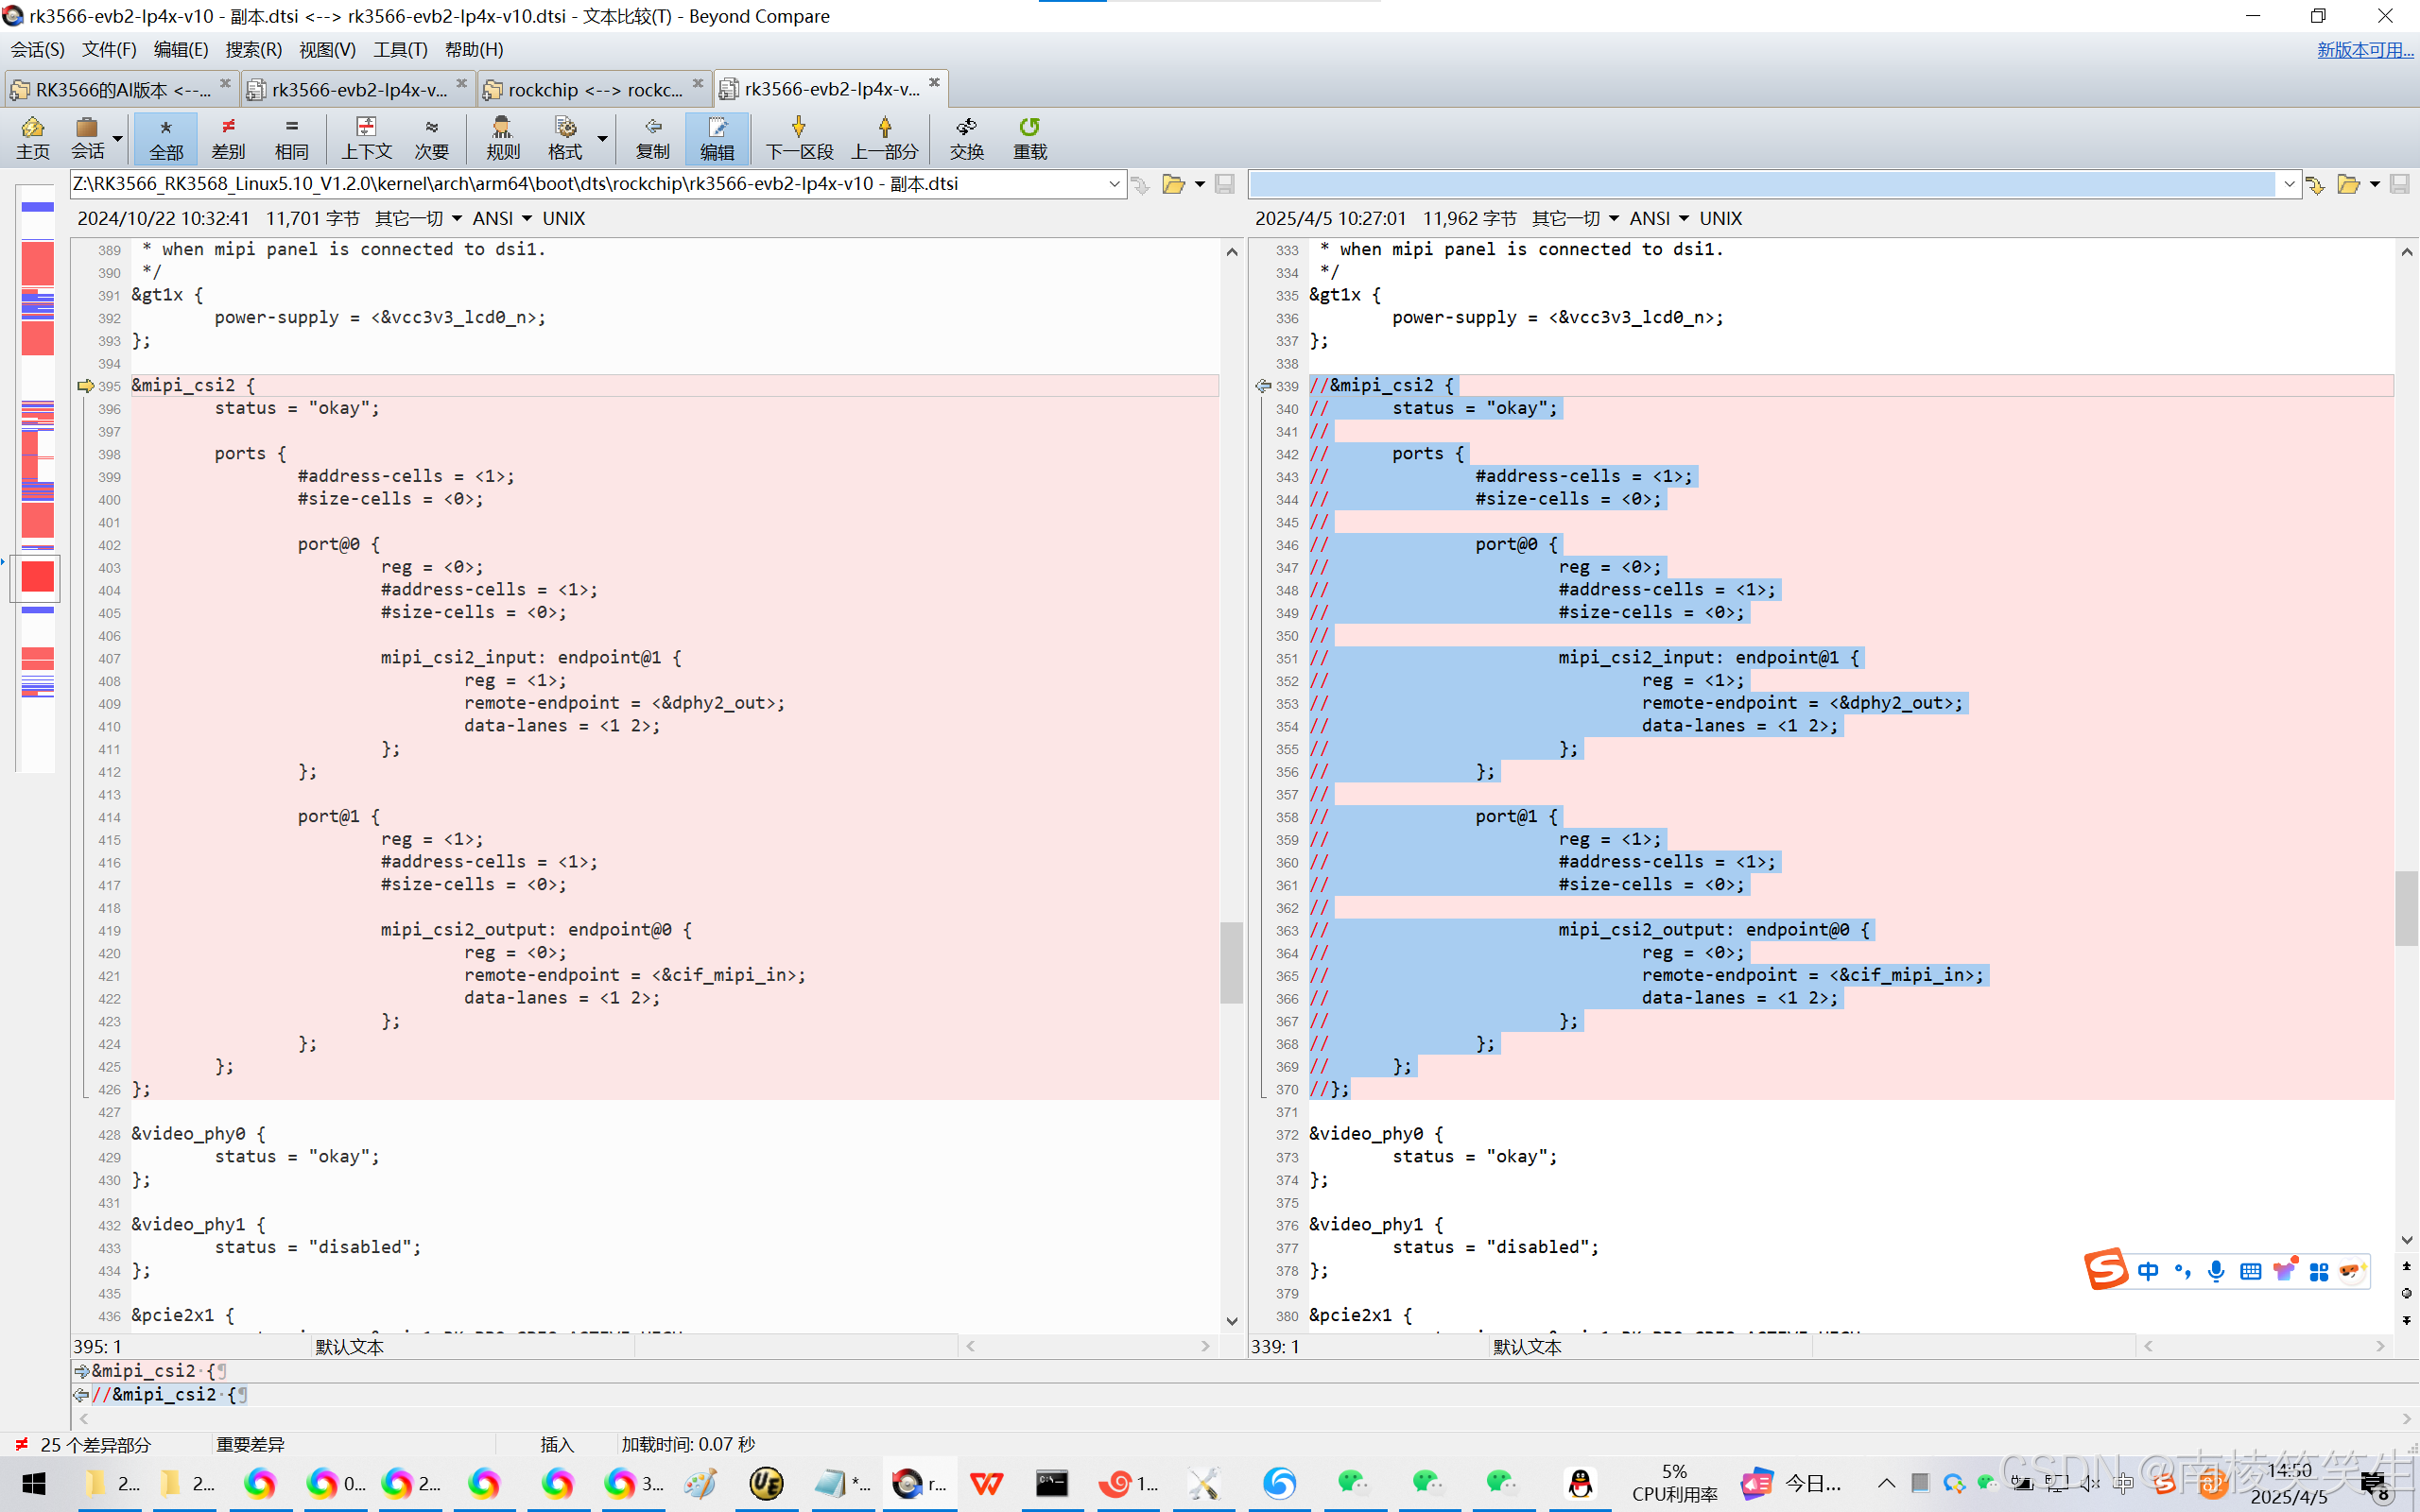2420x1512 pixels.
Task: Click the Reload (重载) icon
Action: [1029, 137]
